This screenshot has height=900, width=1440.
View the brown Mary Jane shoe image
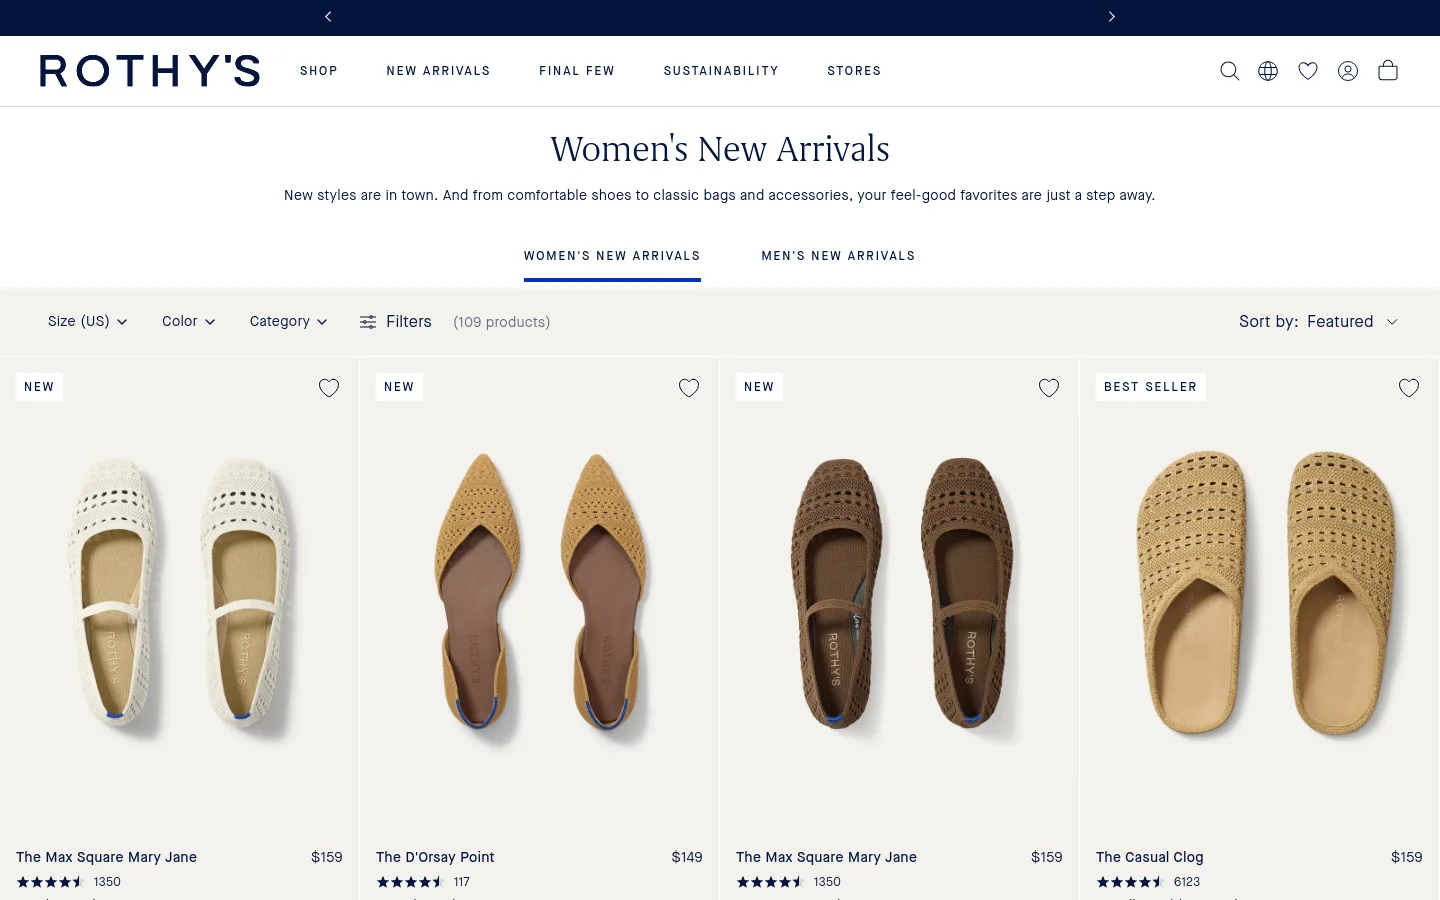click(900, 598)
